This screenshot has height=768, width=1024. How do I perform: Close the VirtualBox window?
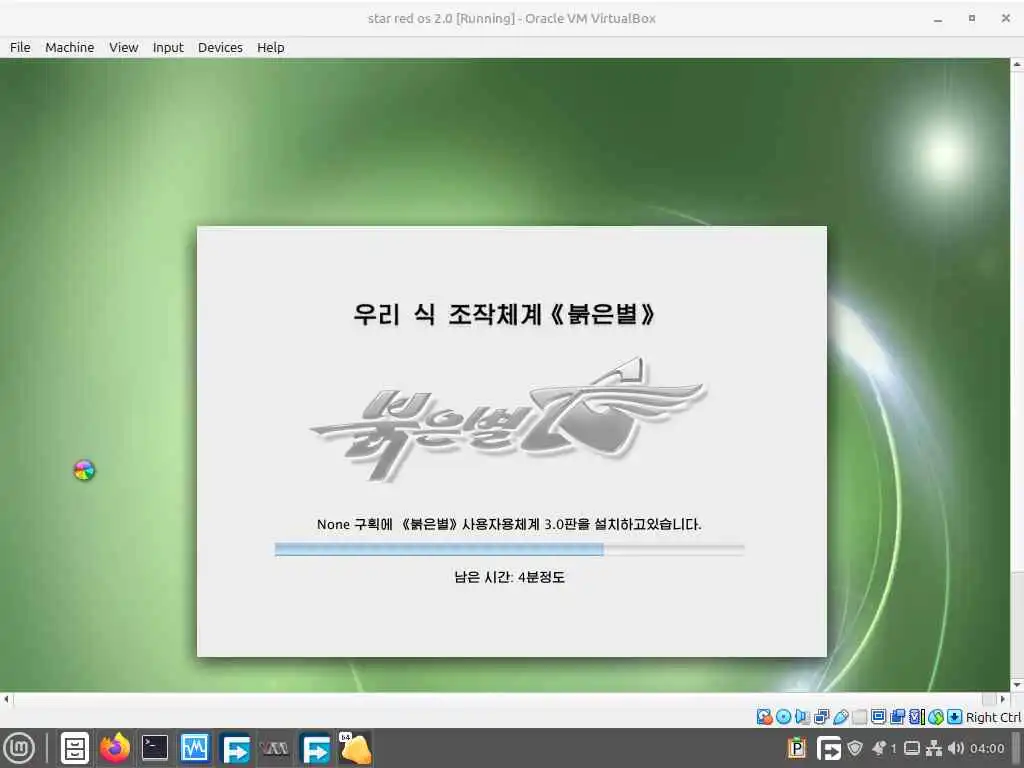[x=1006, y=18]
